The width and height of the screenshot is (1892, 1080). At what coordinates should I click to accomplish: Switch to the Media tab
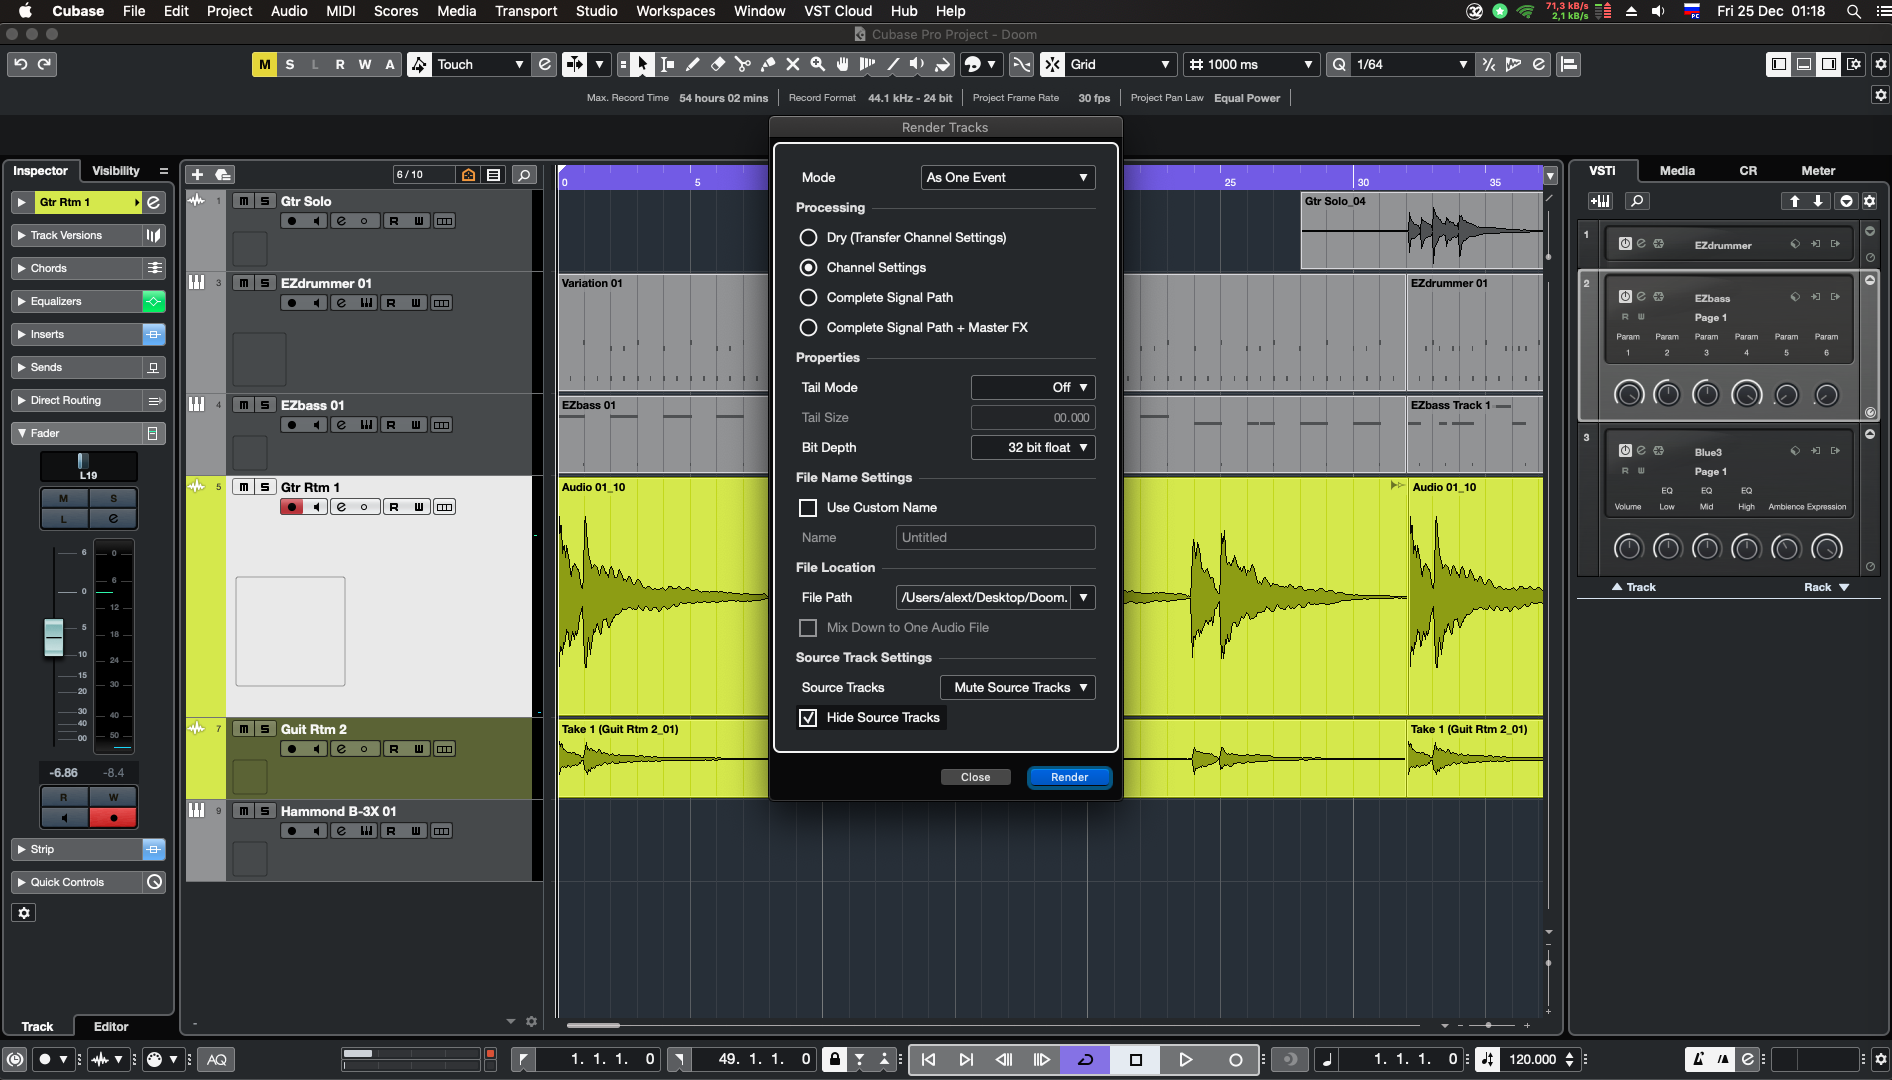click(x=1677, y=171)
